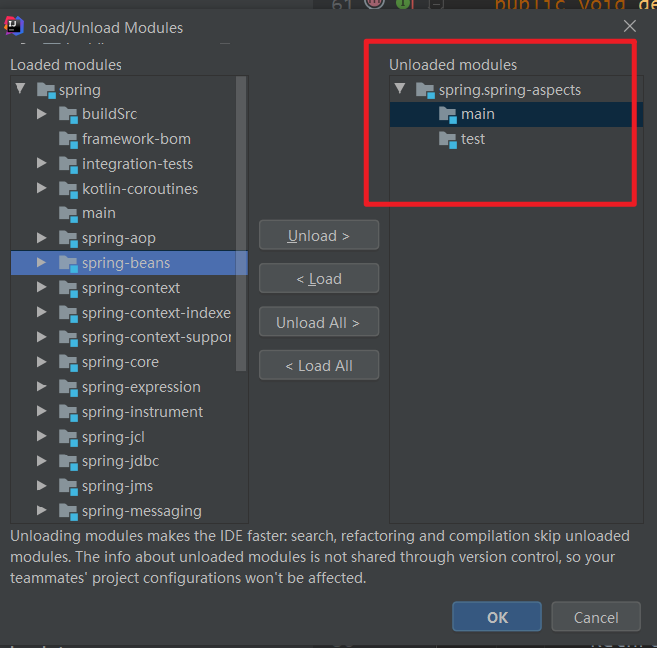Click the < Load All button
Image resolution: width=657 pixels, height=648 pixels.
pyautogui.click(x=319, y=365)
